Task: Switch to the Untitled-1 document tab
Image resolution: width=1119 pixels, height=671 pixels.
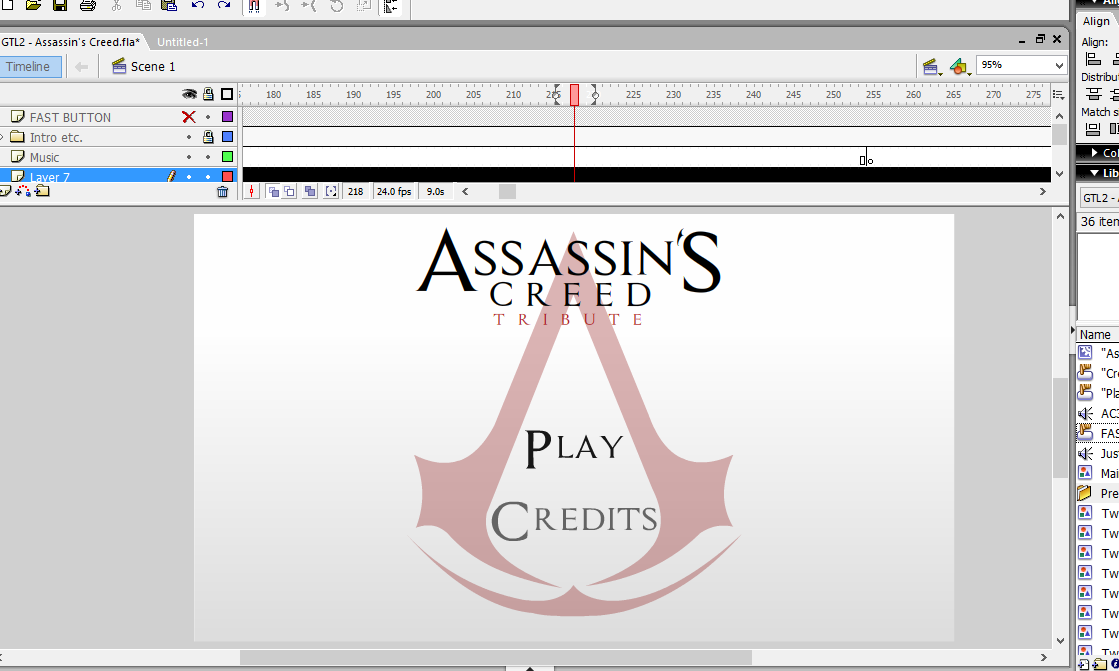Action: (x=183, y=42)
